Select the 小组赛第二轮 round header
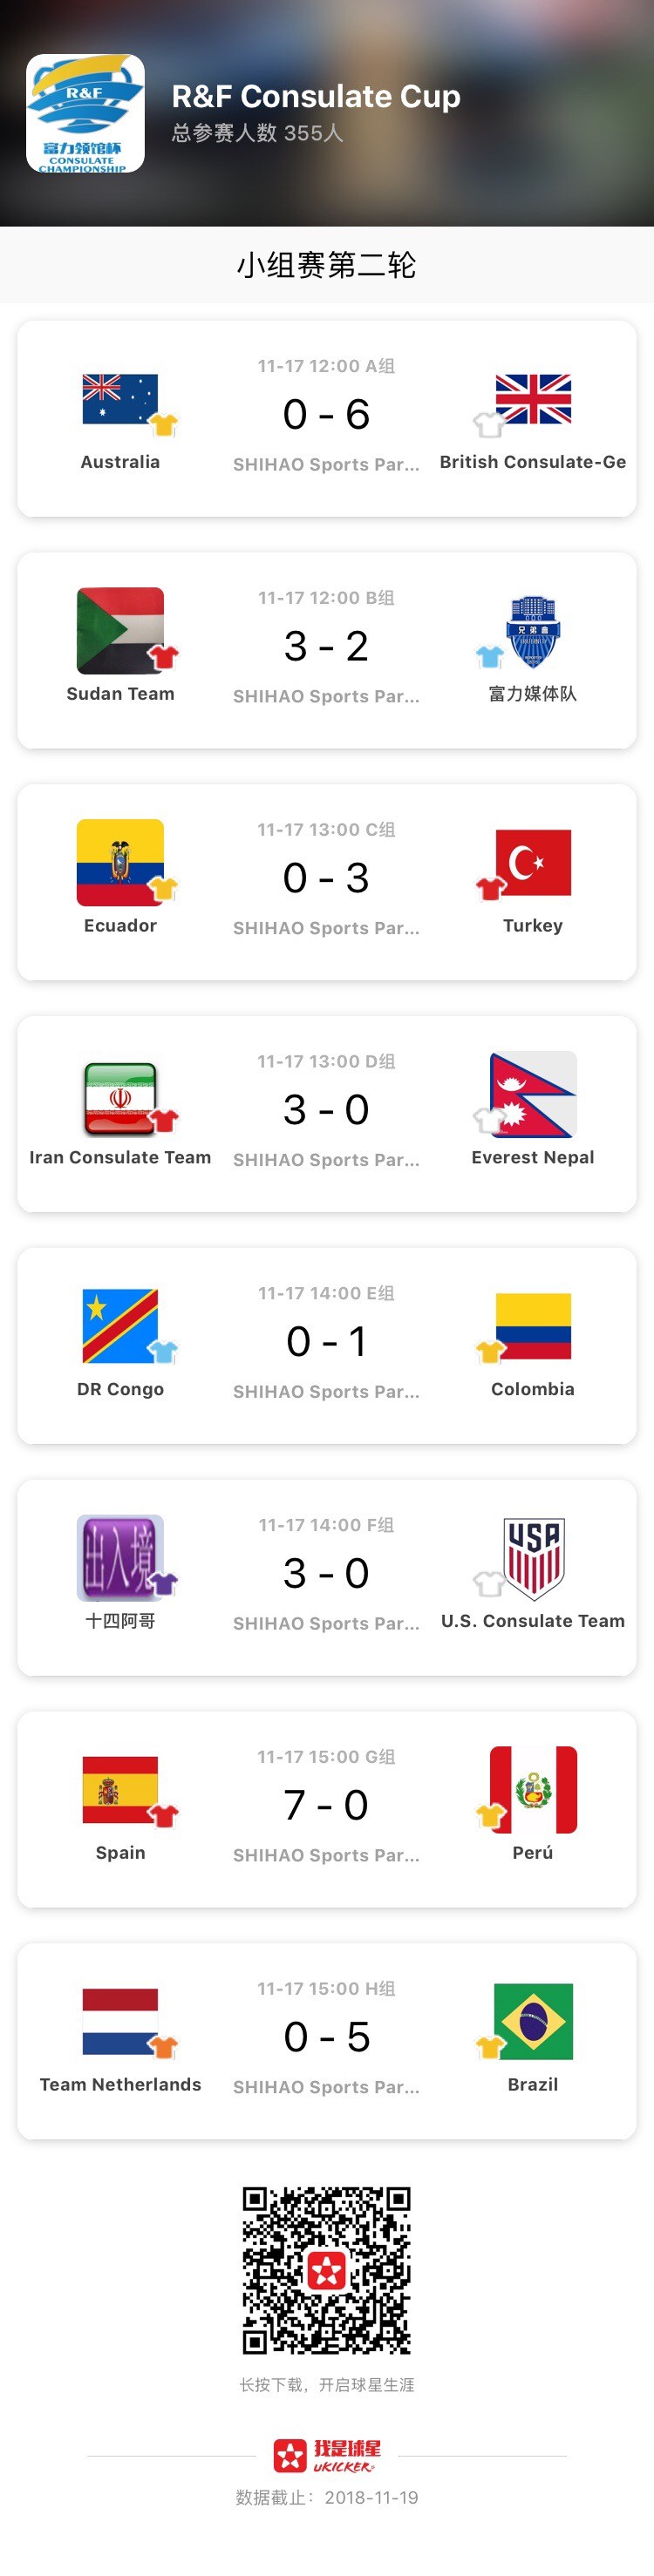The height and width of the screenshot is (2576, 654). (x=326, y=265)
